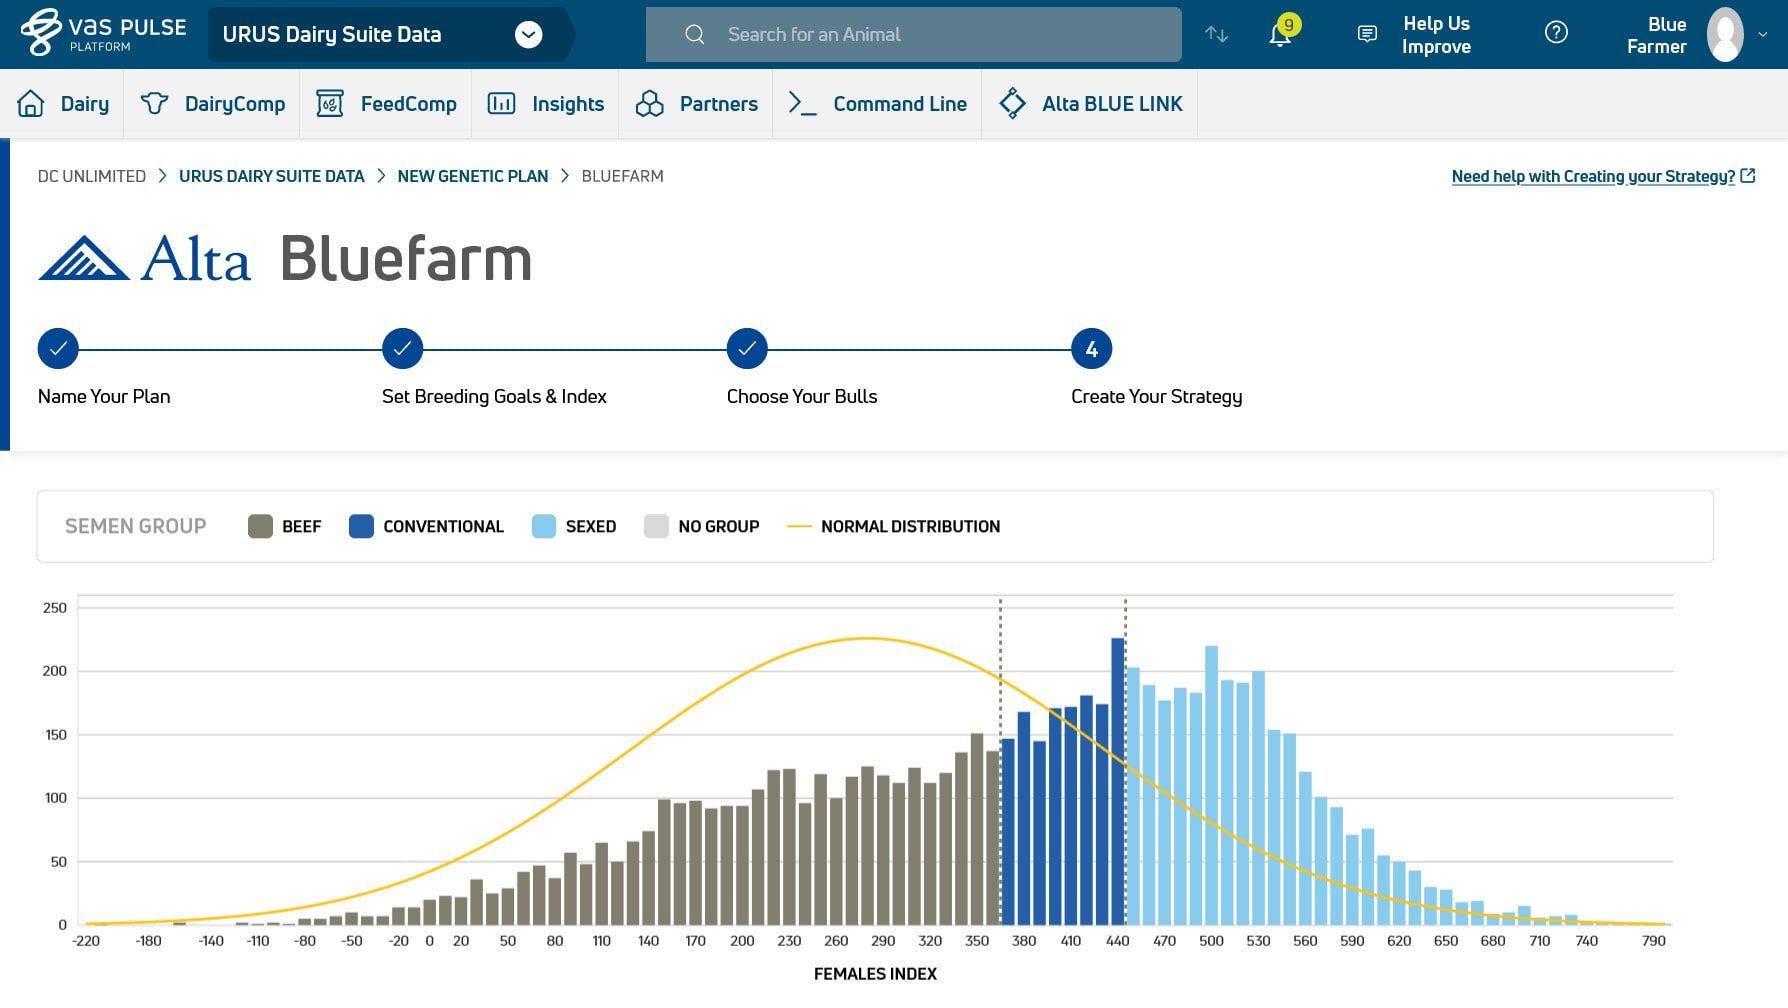Click the Name Your Plan step checkmark
Image resolution: width=1788 pixels, height=1008 pixels.
(58, 349)
